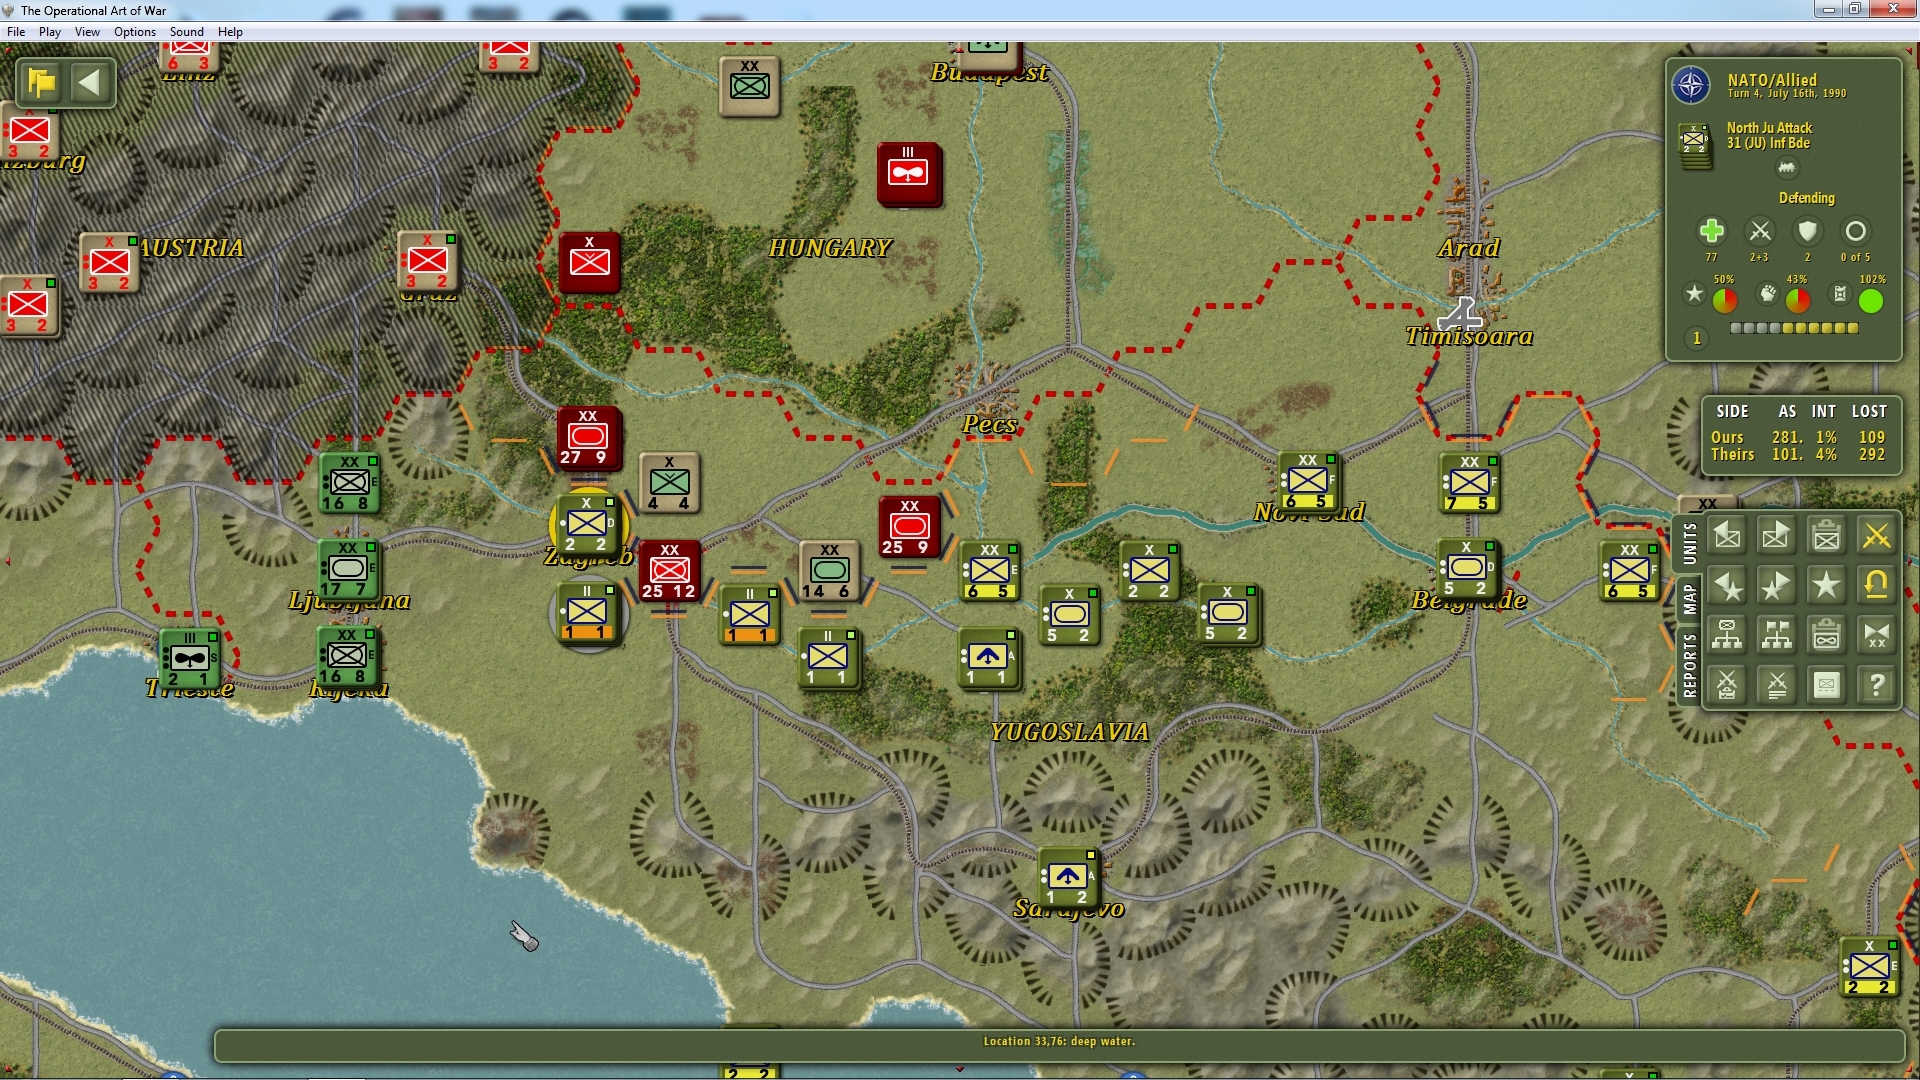Click the 'Ours' row in the losses table
Viewport: 1920px width, 1080px height.
(1798, 438)
